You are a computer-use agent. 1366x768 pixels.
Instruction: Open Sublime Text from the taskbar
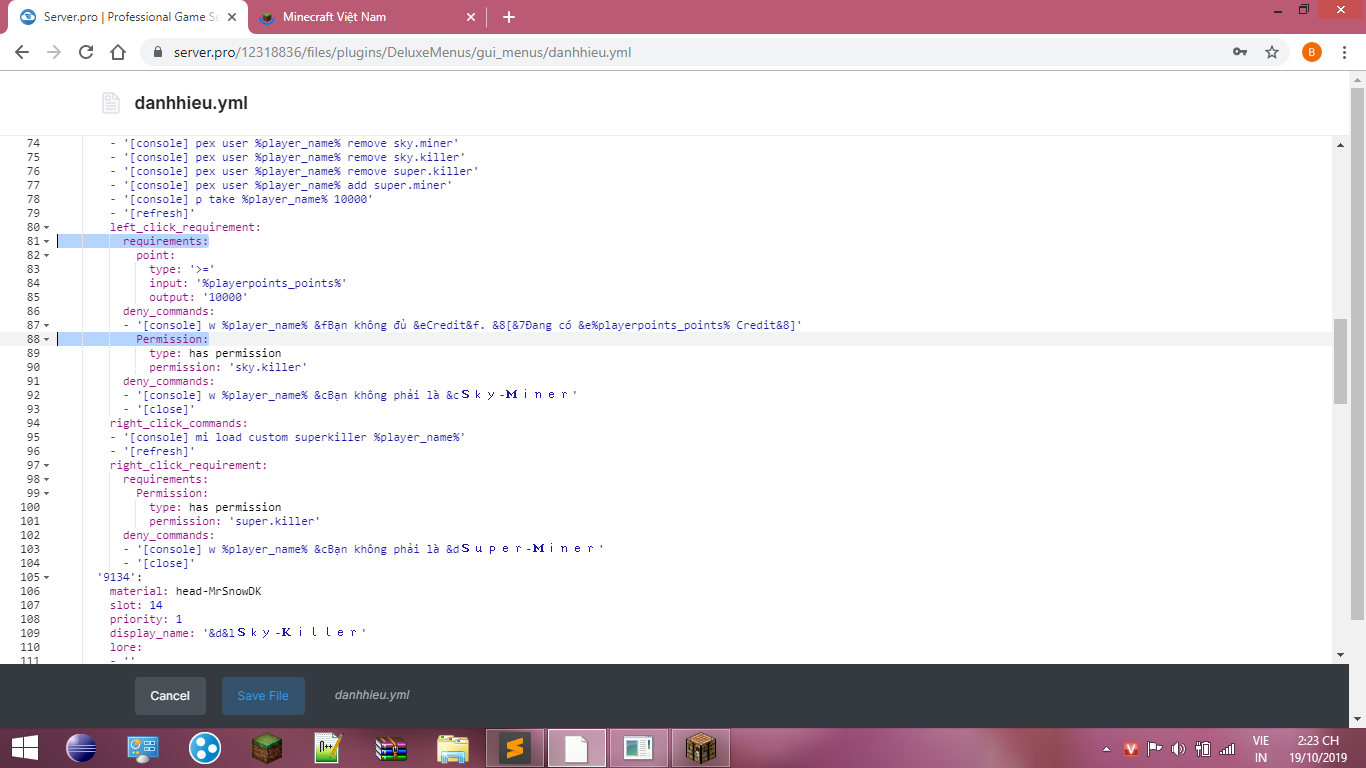[515, 747]
